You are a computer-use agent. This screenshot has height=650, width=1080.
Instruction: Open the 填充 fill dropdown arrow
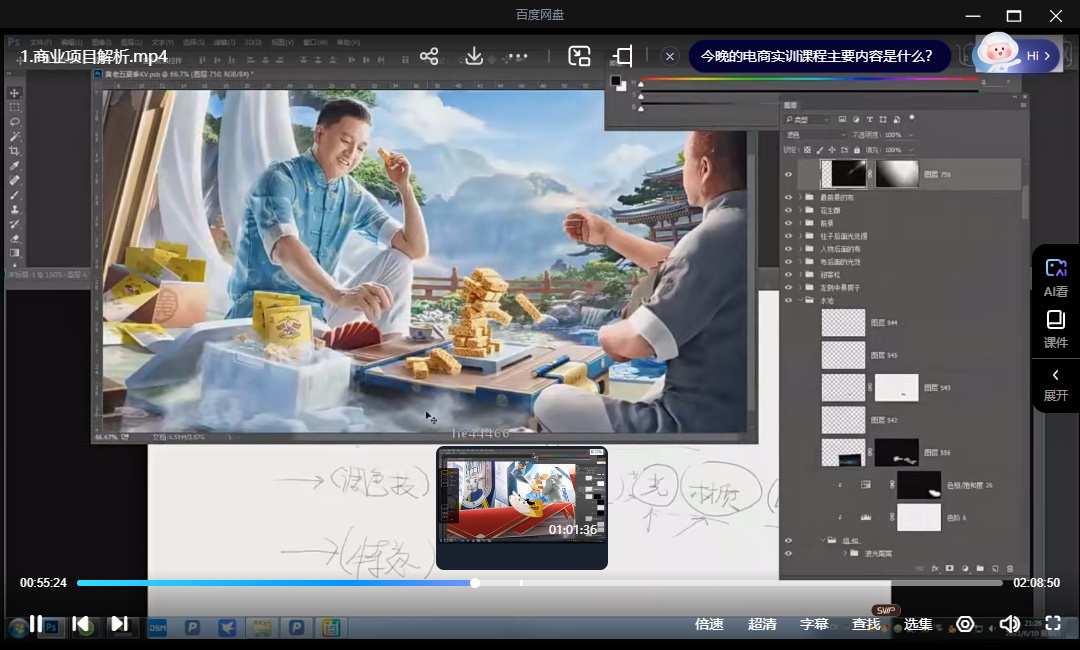click(911, 149)
